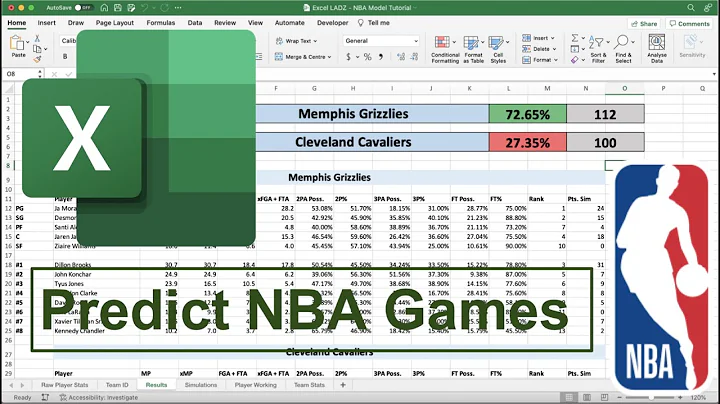This screenshot has width=720, height=404.
Task: Expand the formula bar chevron
Action: pos(714,73)
